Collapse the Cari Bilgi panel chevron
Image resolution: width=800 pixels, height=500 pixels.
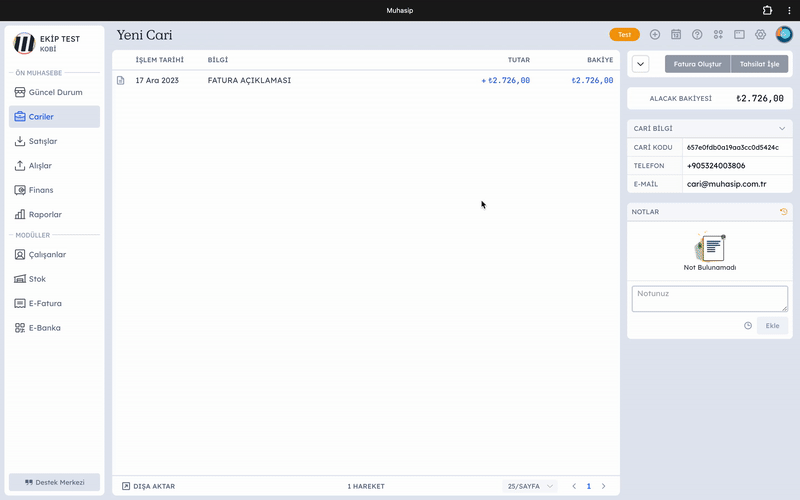point(782,128)
